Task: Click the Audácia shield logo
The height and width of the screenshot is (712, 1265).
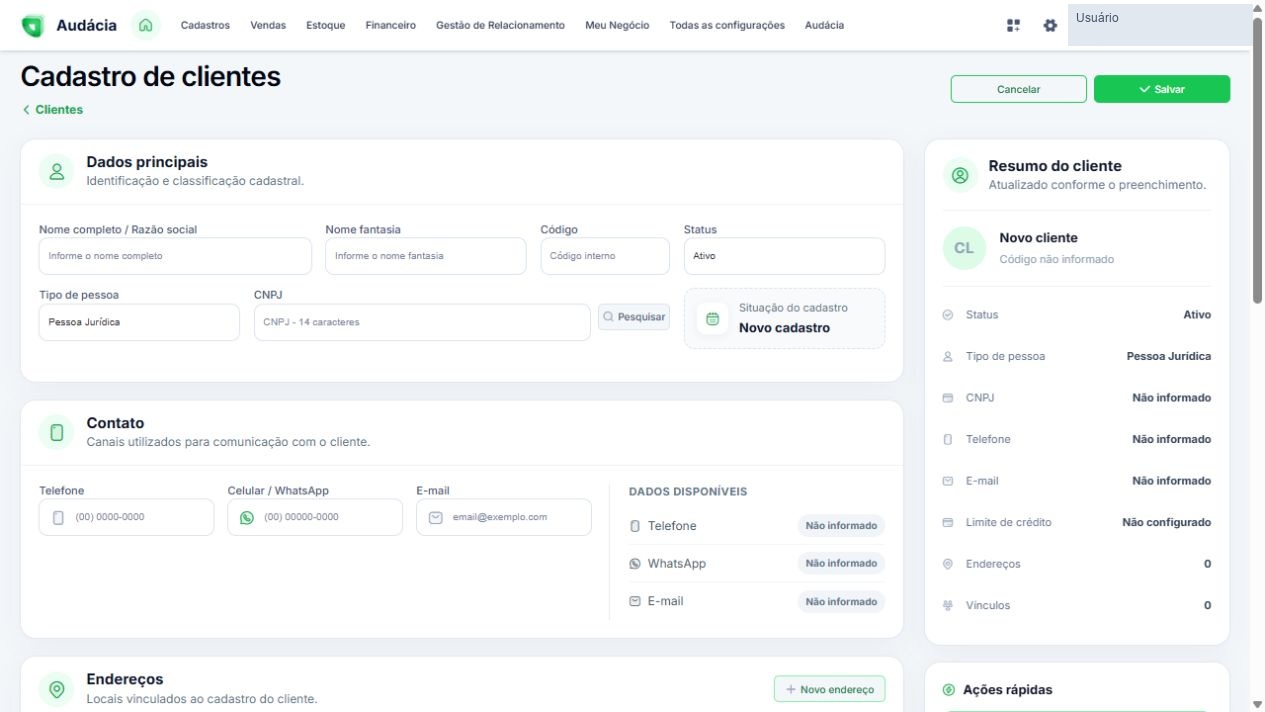Action: (x=32, y=25)
